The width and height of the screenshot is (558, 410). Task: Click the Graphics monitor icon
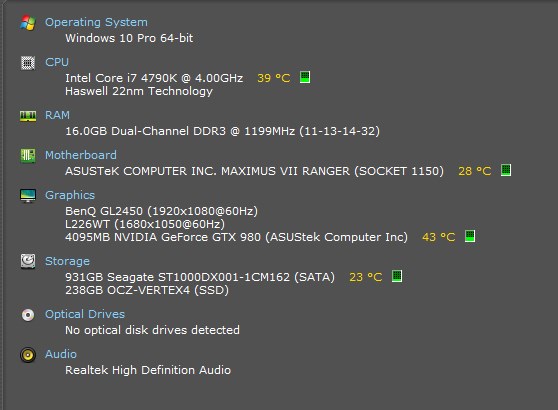coord(28,196)
